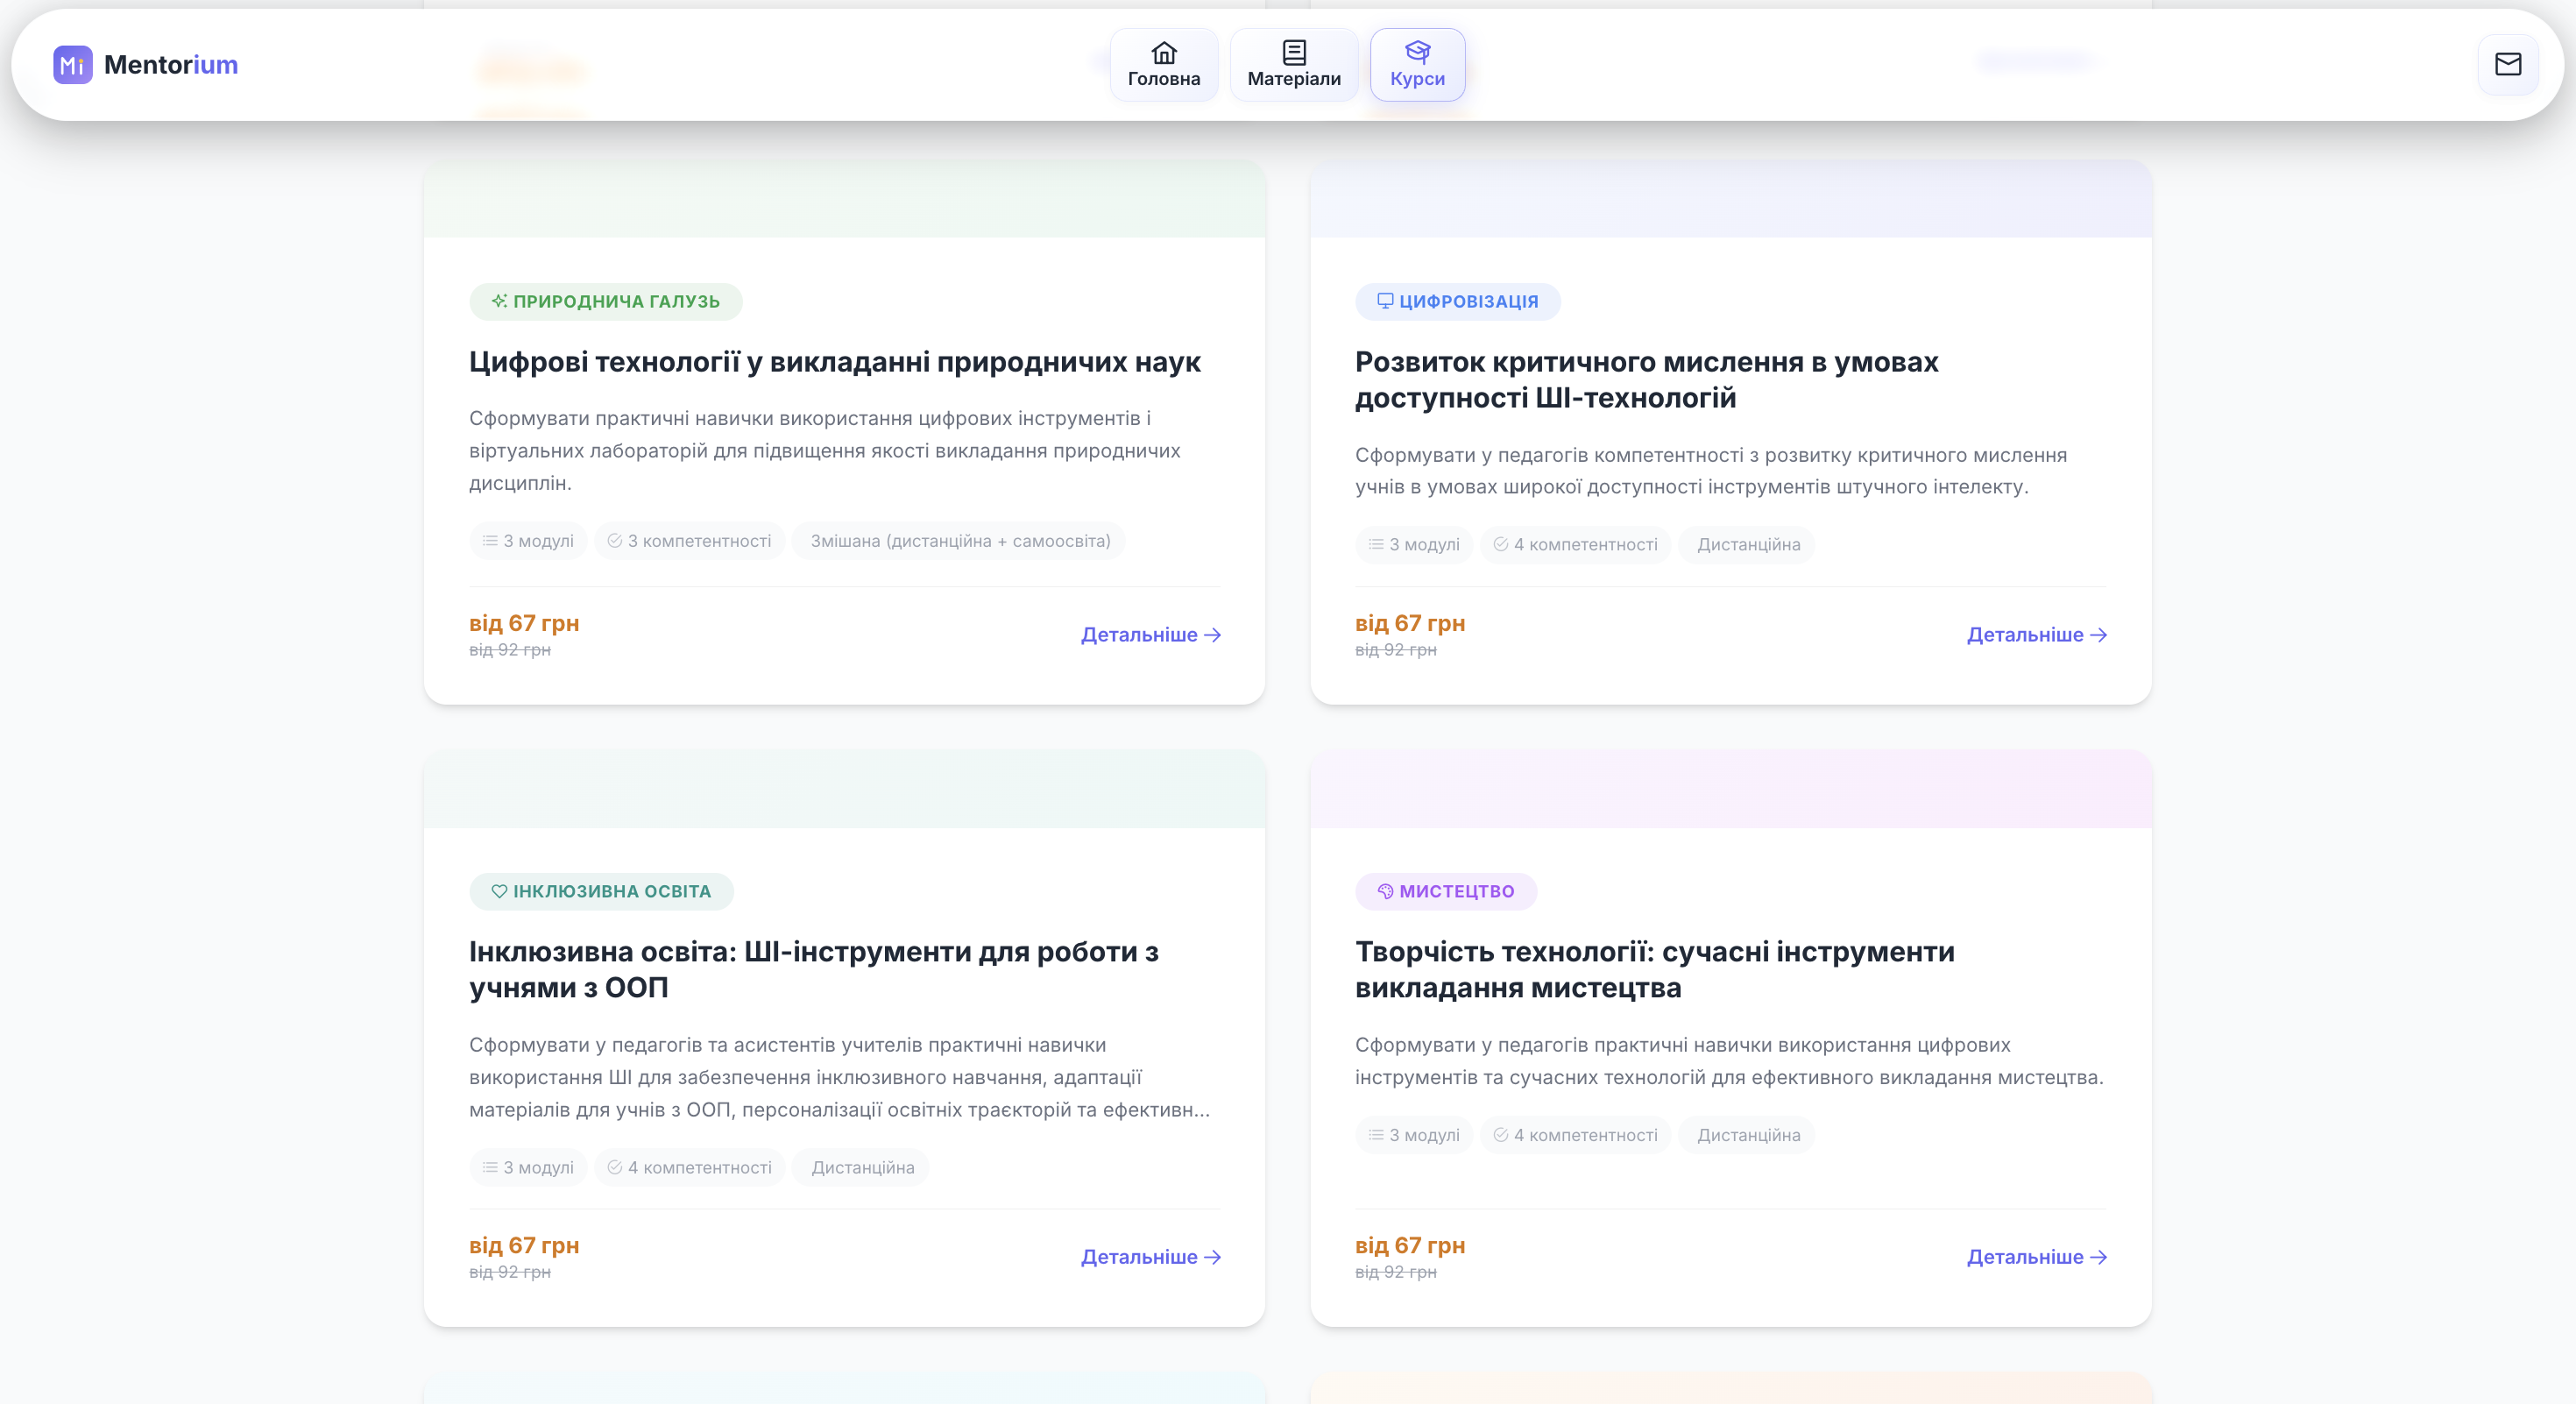Image resolution: width=2576 pixels, height=1404 pixels.
Task: Open Детальніше for inclusive education course
Action: [x=1150, y=1256]
